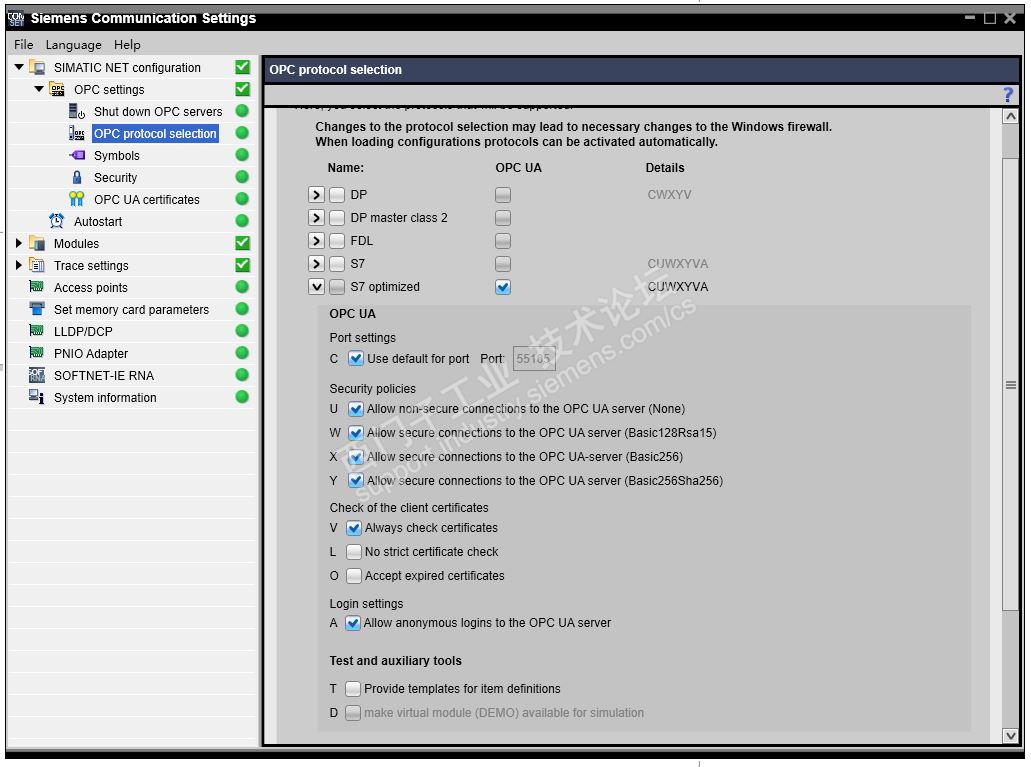1031x767 pixels.
Task: Uncheck Always check certificates
Action: click(354, 528)
